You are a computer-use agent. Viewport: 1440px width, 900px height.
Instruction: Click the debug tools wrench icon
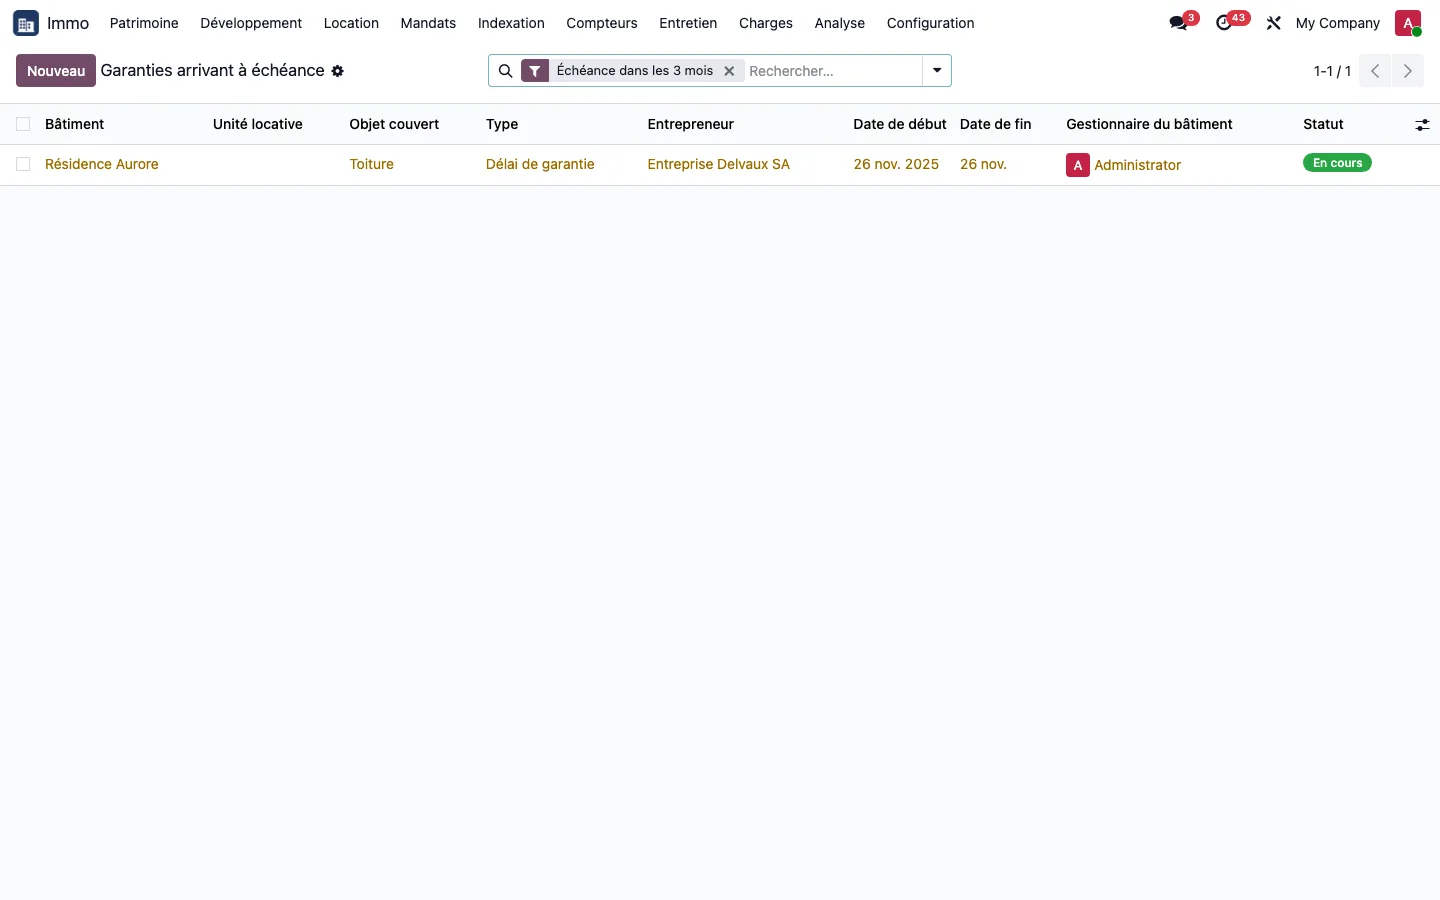pos(1273,23)
